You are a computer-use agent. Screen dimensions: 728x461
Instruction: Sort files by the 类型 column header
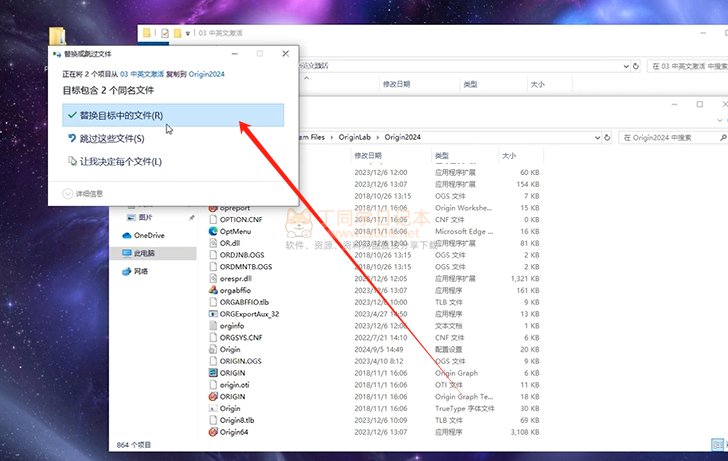[442, 156]
